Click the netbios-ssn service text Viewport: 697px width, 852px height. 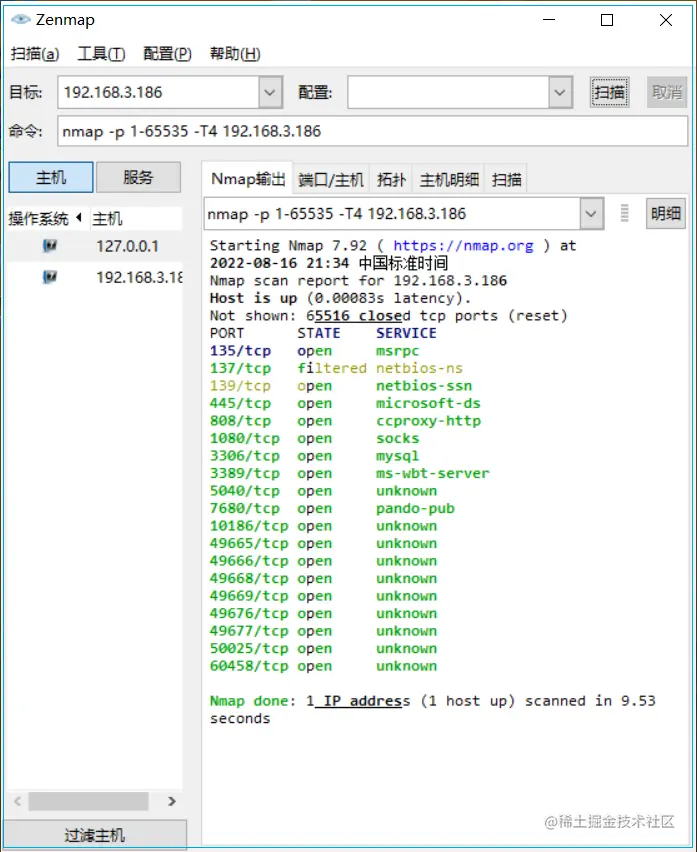point(424,386)
